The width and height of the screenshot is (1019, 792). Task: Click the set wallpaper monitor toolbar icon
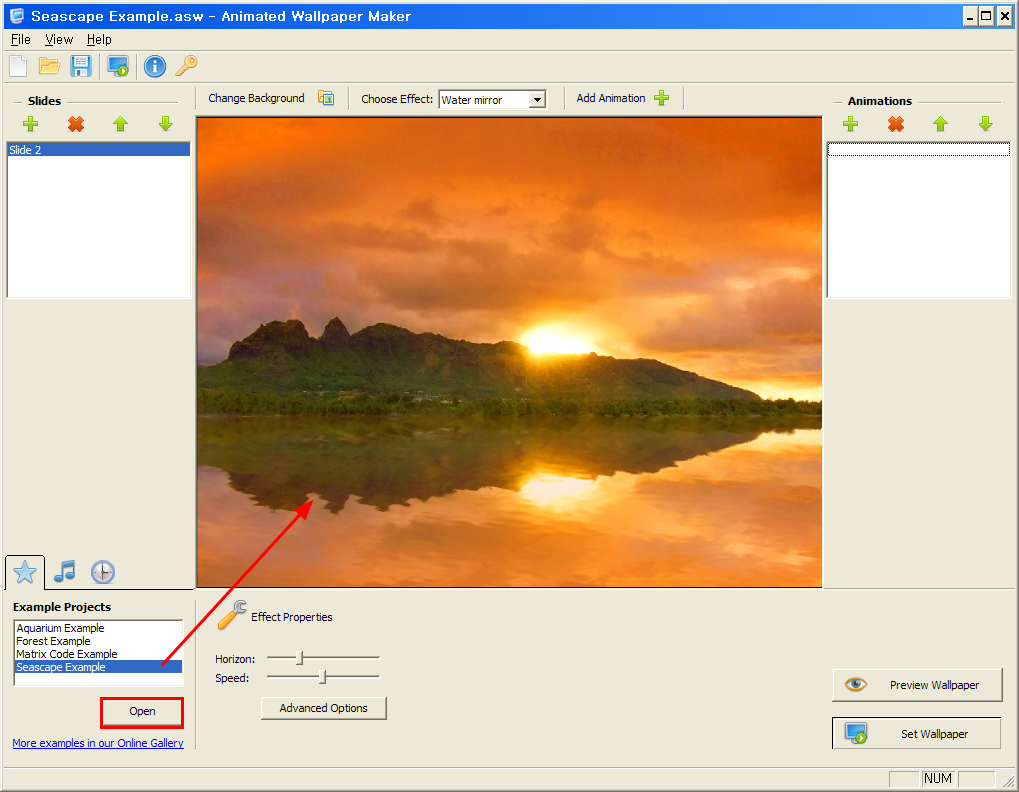pos(118,66)
